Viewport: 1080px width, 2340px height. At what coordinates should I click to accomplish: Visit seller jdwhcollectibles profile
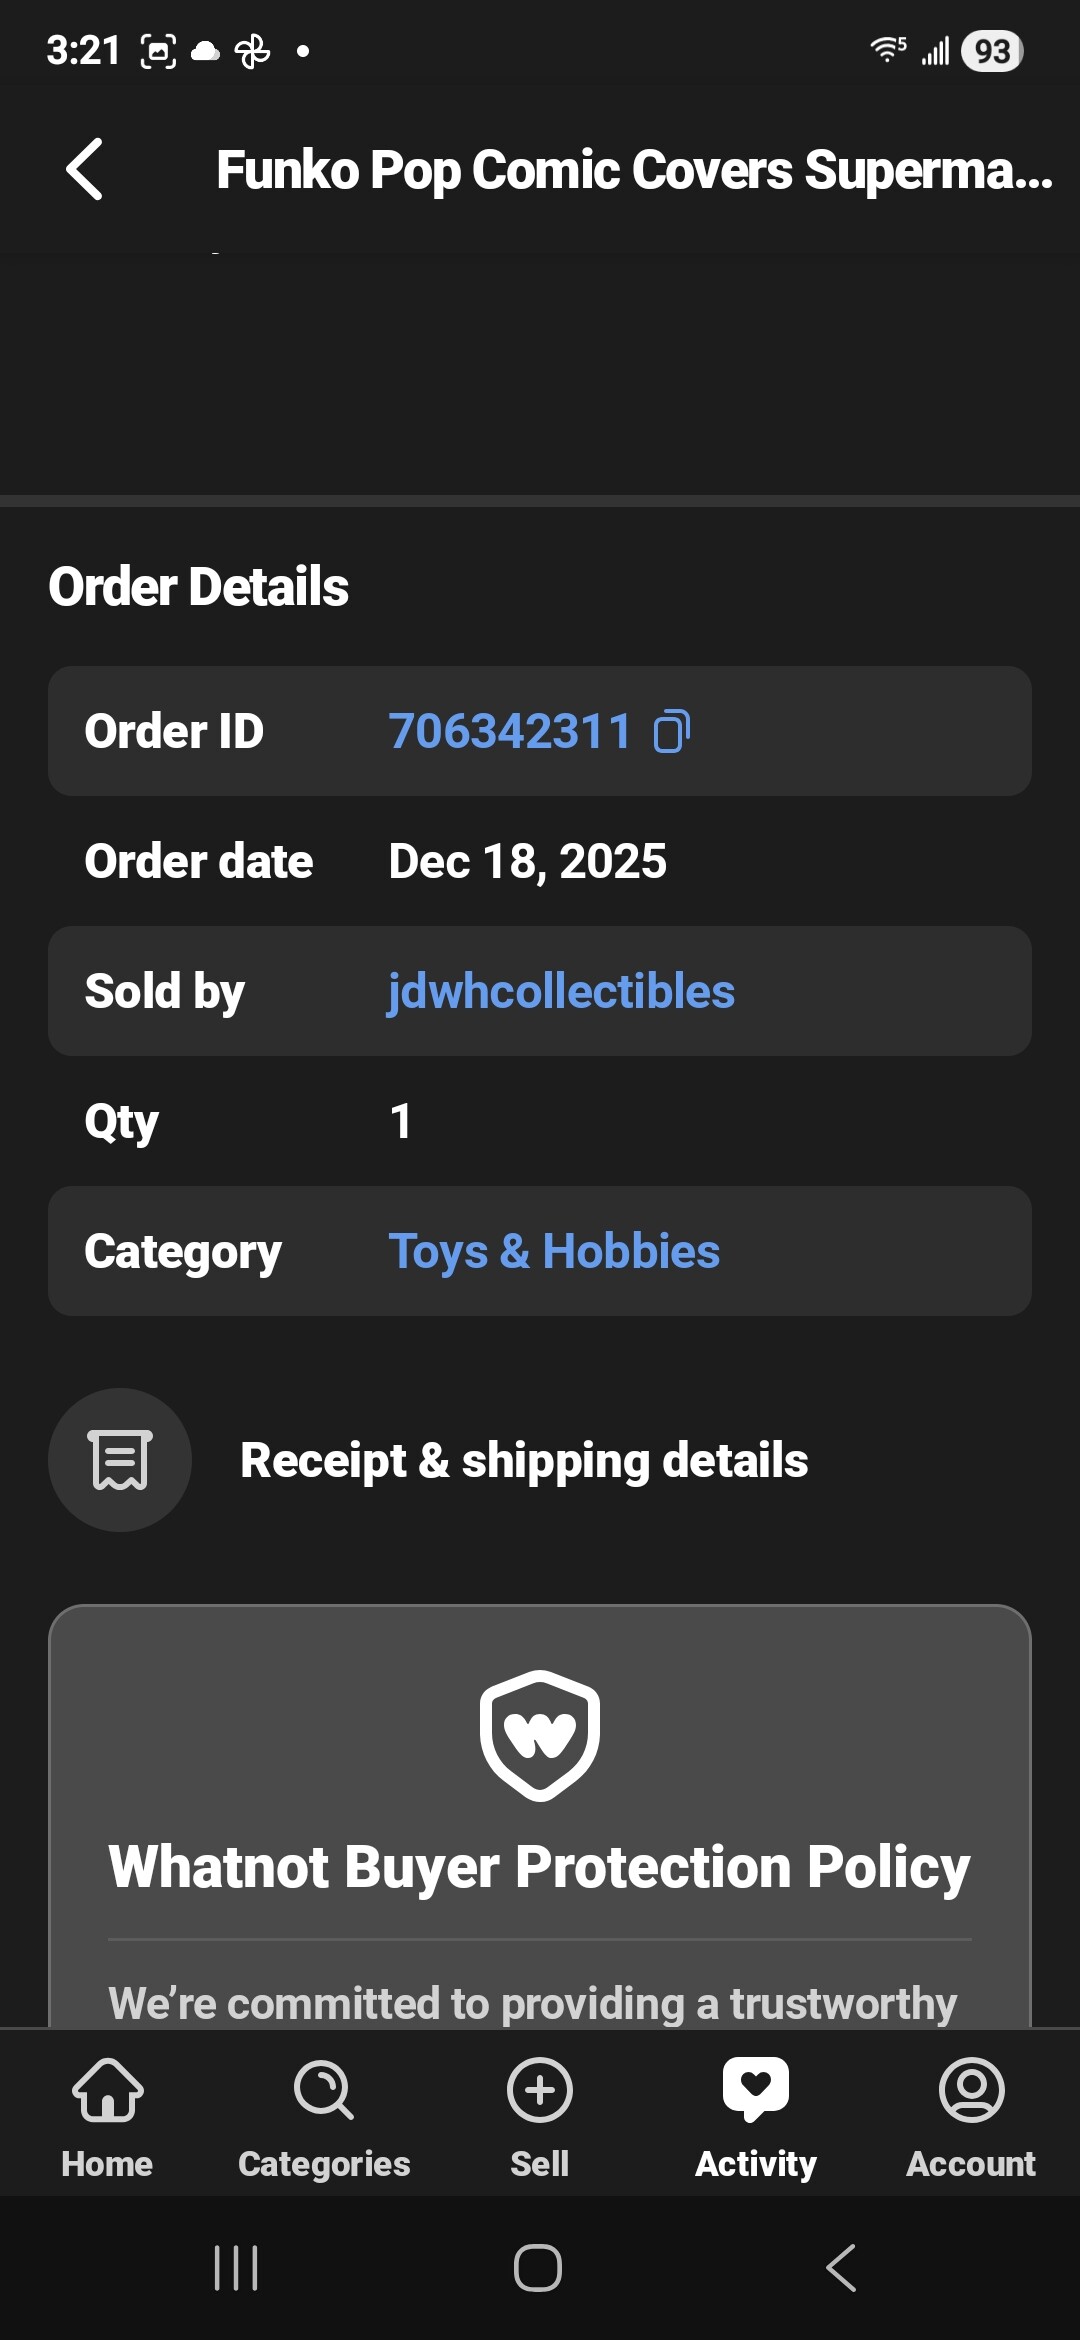click(561, 992)
